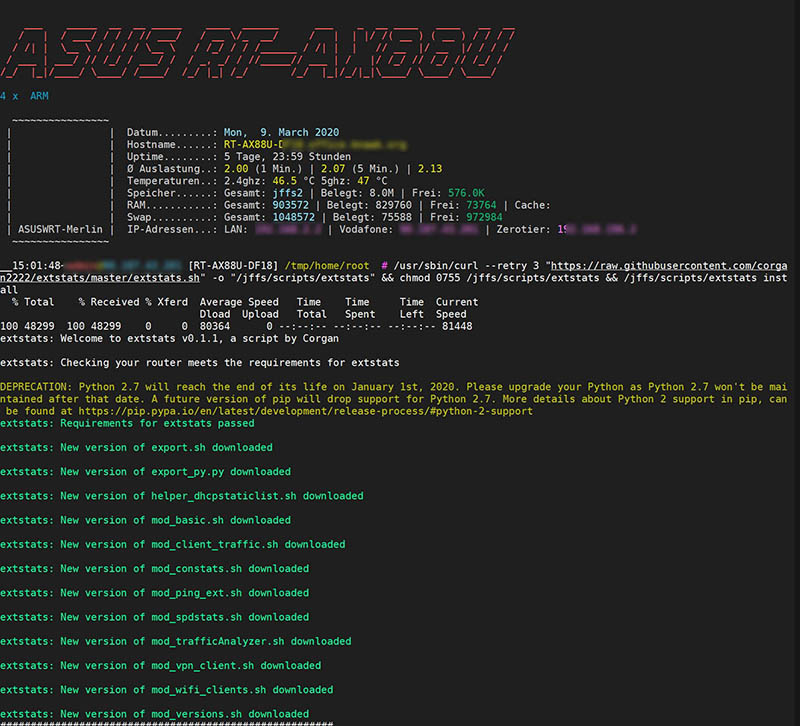
Task: Click the pip.pypa.io Python 2 support URL
Action: coord(305,411)
